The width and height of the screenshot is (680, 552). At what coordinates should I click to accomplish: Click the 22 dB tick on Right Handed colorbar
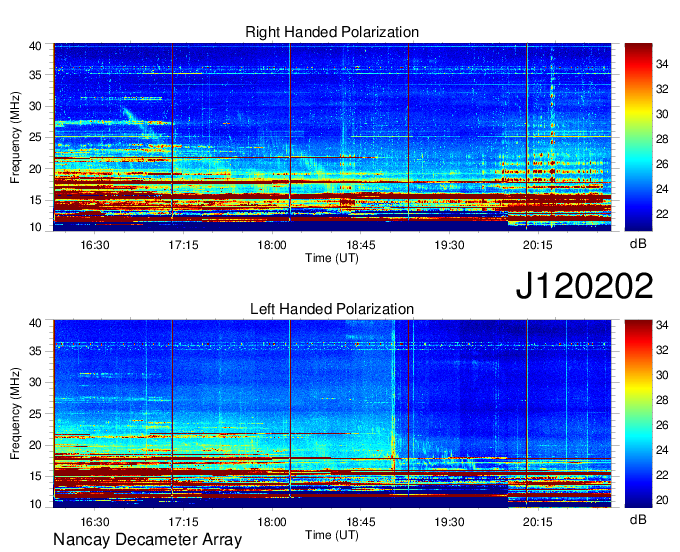tap(662, 214)
